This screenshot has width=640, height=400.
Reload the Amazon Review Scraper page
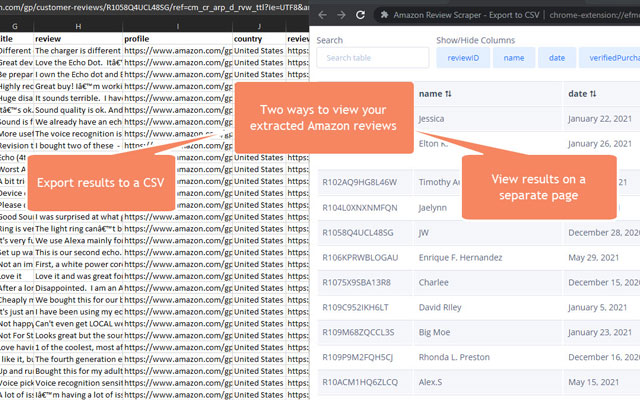360,15
